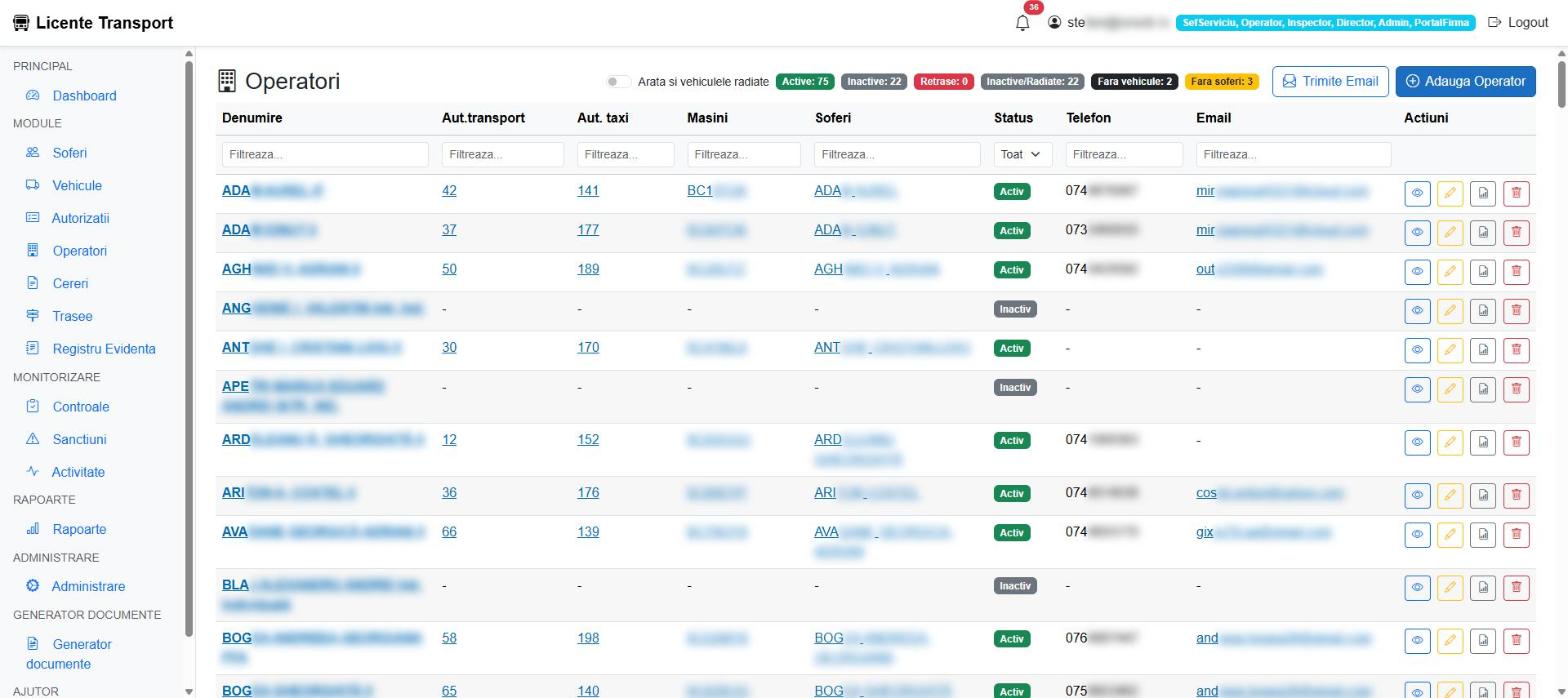Viewport: 1568px width, 698px height.
Task: Click the Soferi column header in the table
Action: (833, 118)
